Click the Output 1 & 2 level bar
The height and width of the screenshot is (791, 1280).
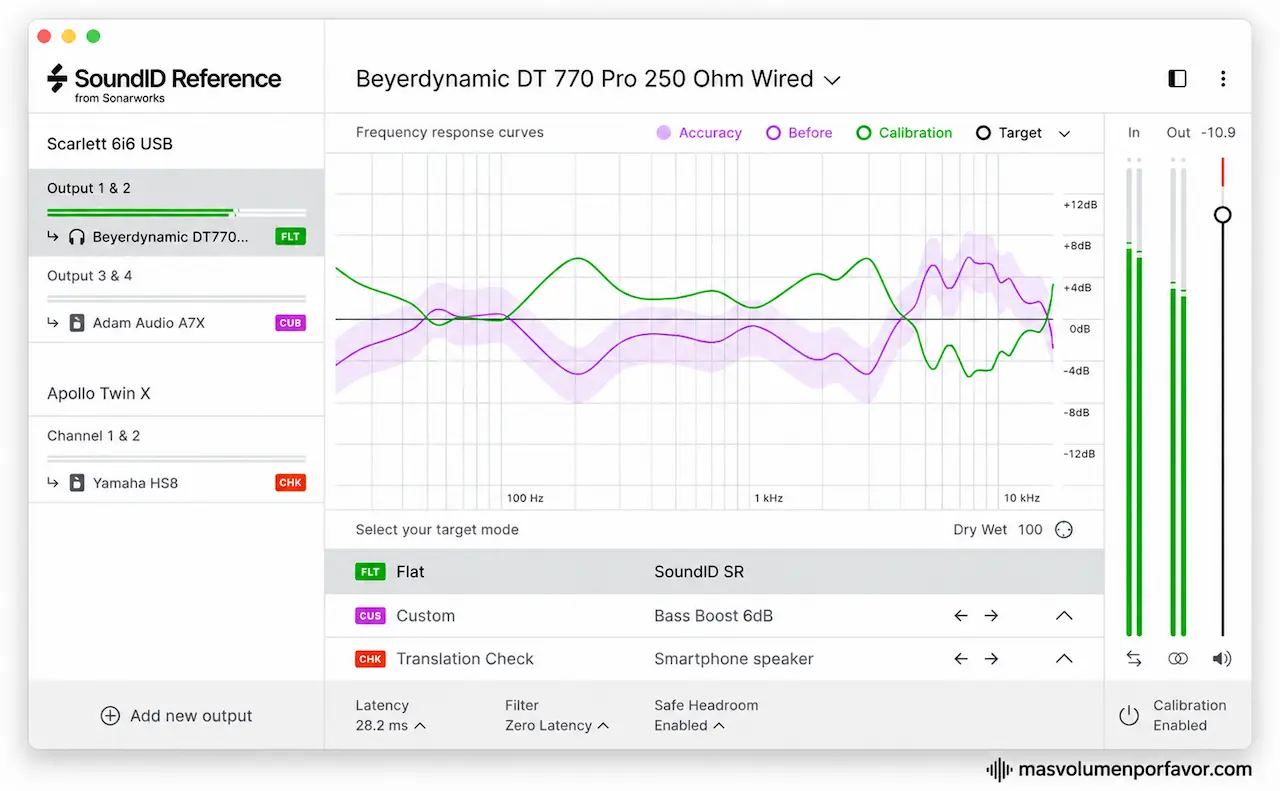pos(176,212)
